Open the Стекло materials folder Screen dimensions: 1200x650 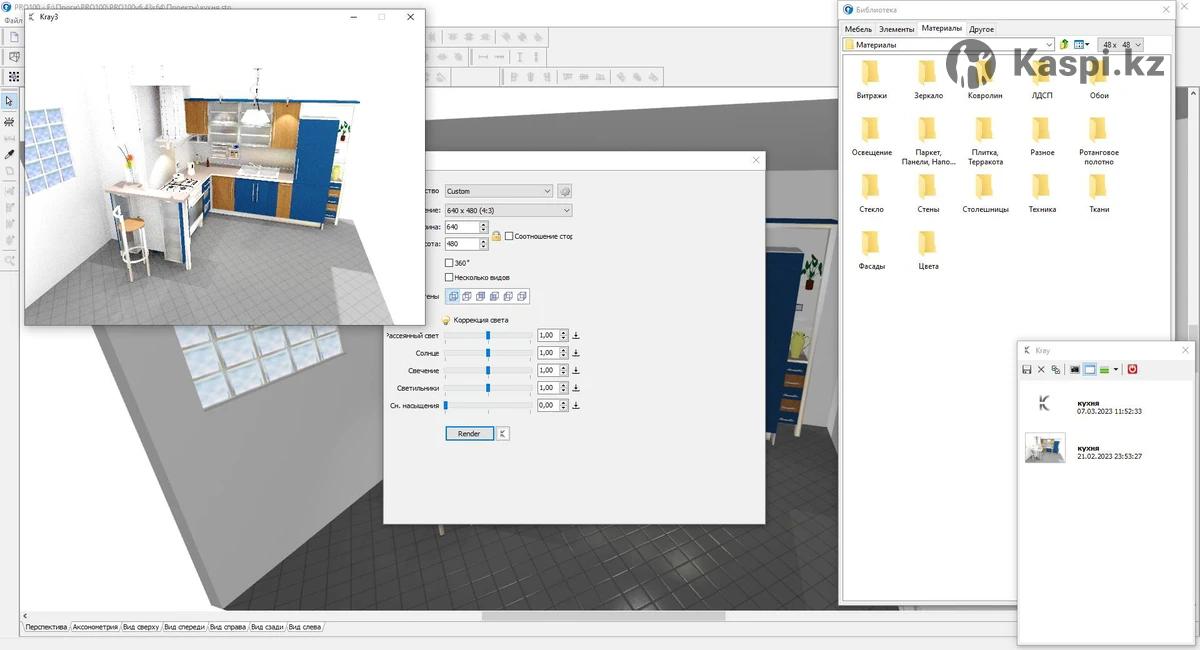871,190
